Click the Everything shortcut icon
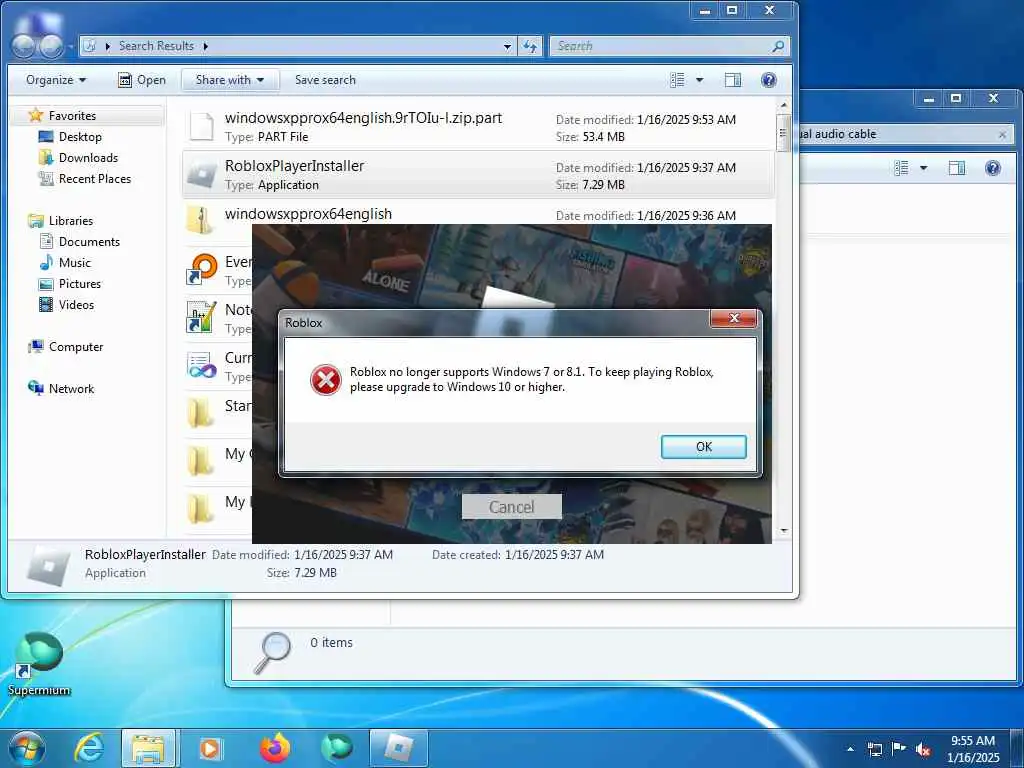Viewport: 1024px width, 768px height. (201, 270)
